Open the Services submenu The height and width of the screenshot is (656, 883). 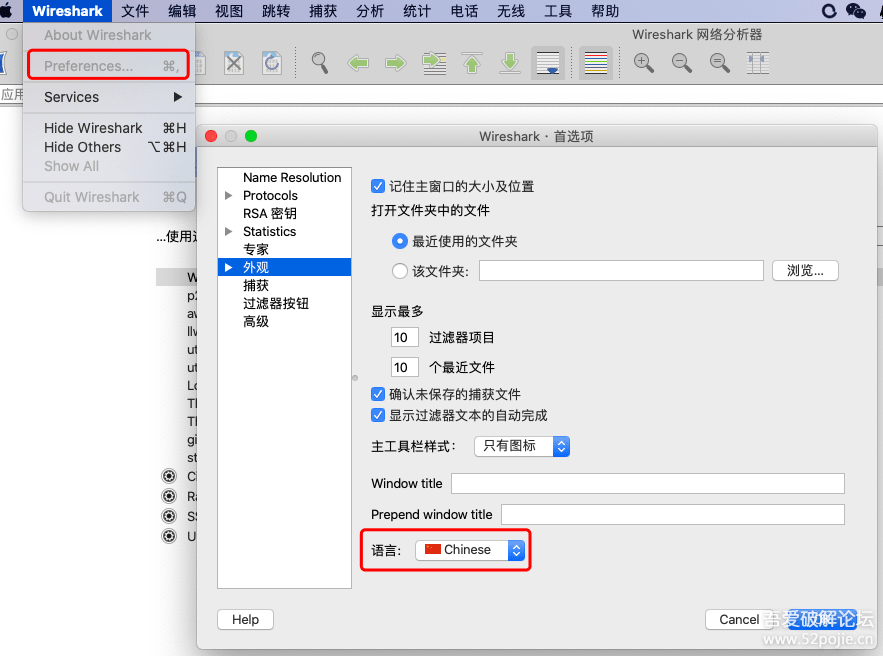[x=109, y=97]
